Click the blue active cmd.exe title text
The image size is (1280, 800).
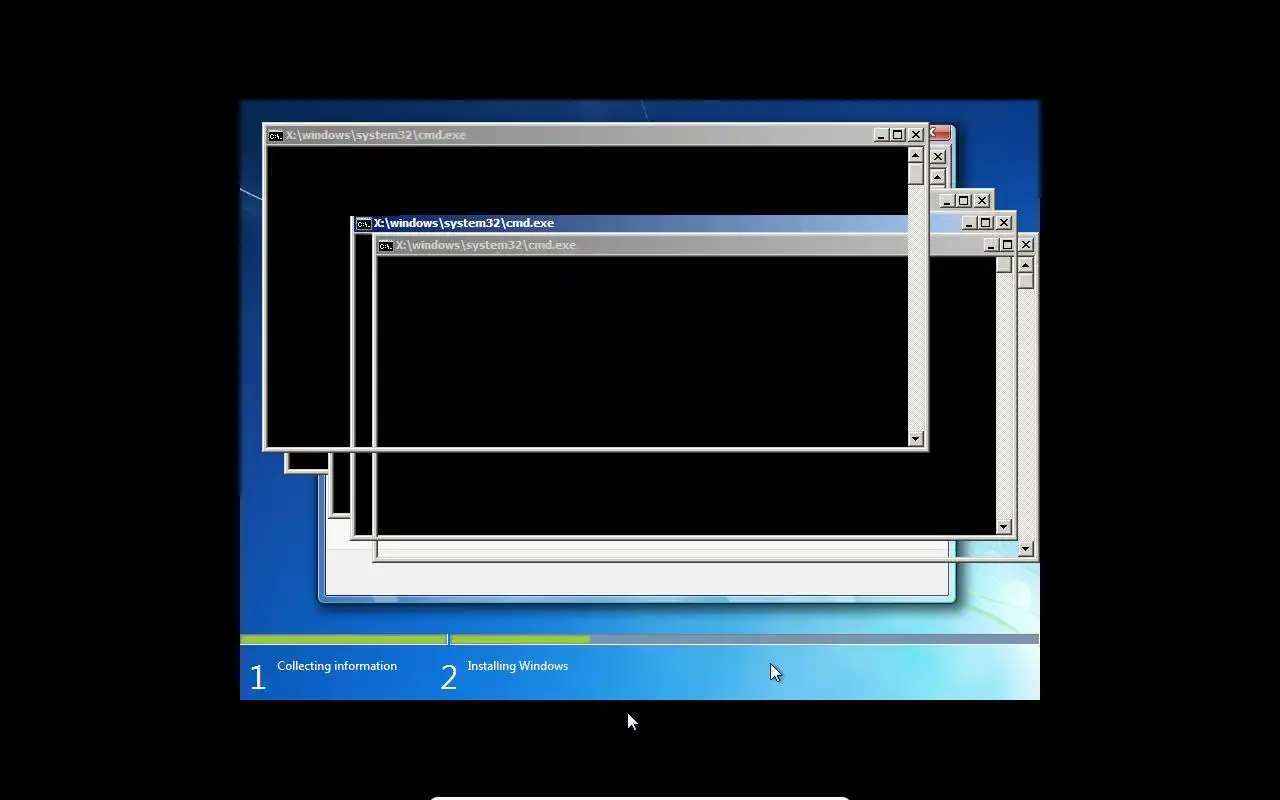coord(464,223)
